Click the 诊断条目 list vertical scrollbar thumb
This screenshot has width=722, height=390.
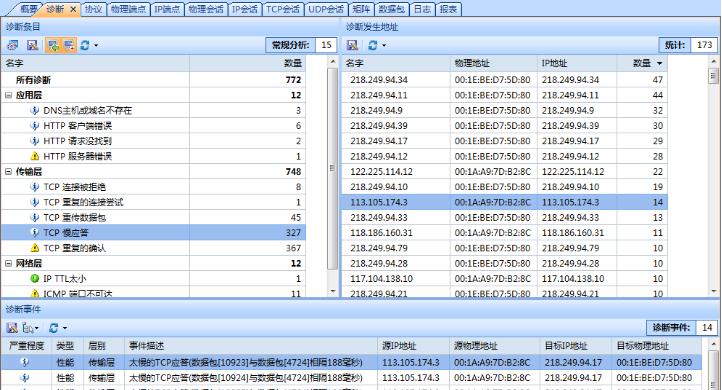tap(332, 168)
